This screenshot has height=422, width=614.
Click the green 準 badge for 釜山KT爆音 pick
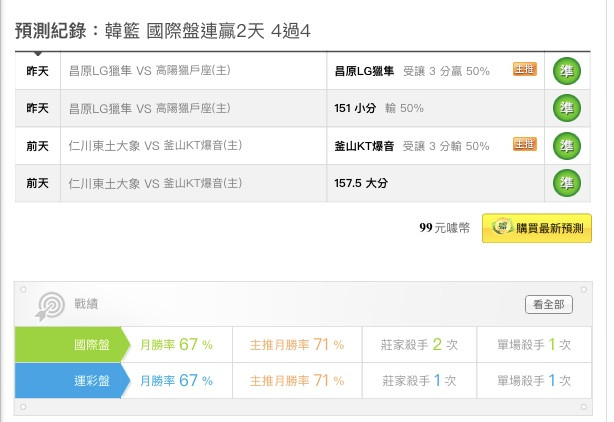(567, 146)
